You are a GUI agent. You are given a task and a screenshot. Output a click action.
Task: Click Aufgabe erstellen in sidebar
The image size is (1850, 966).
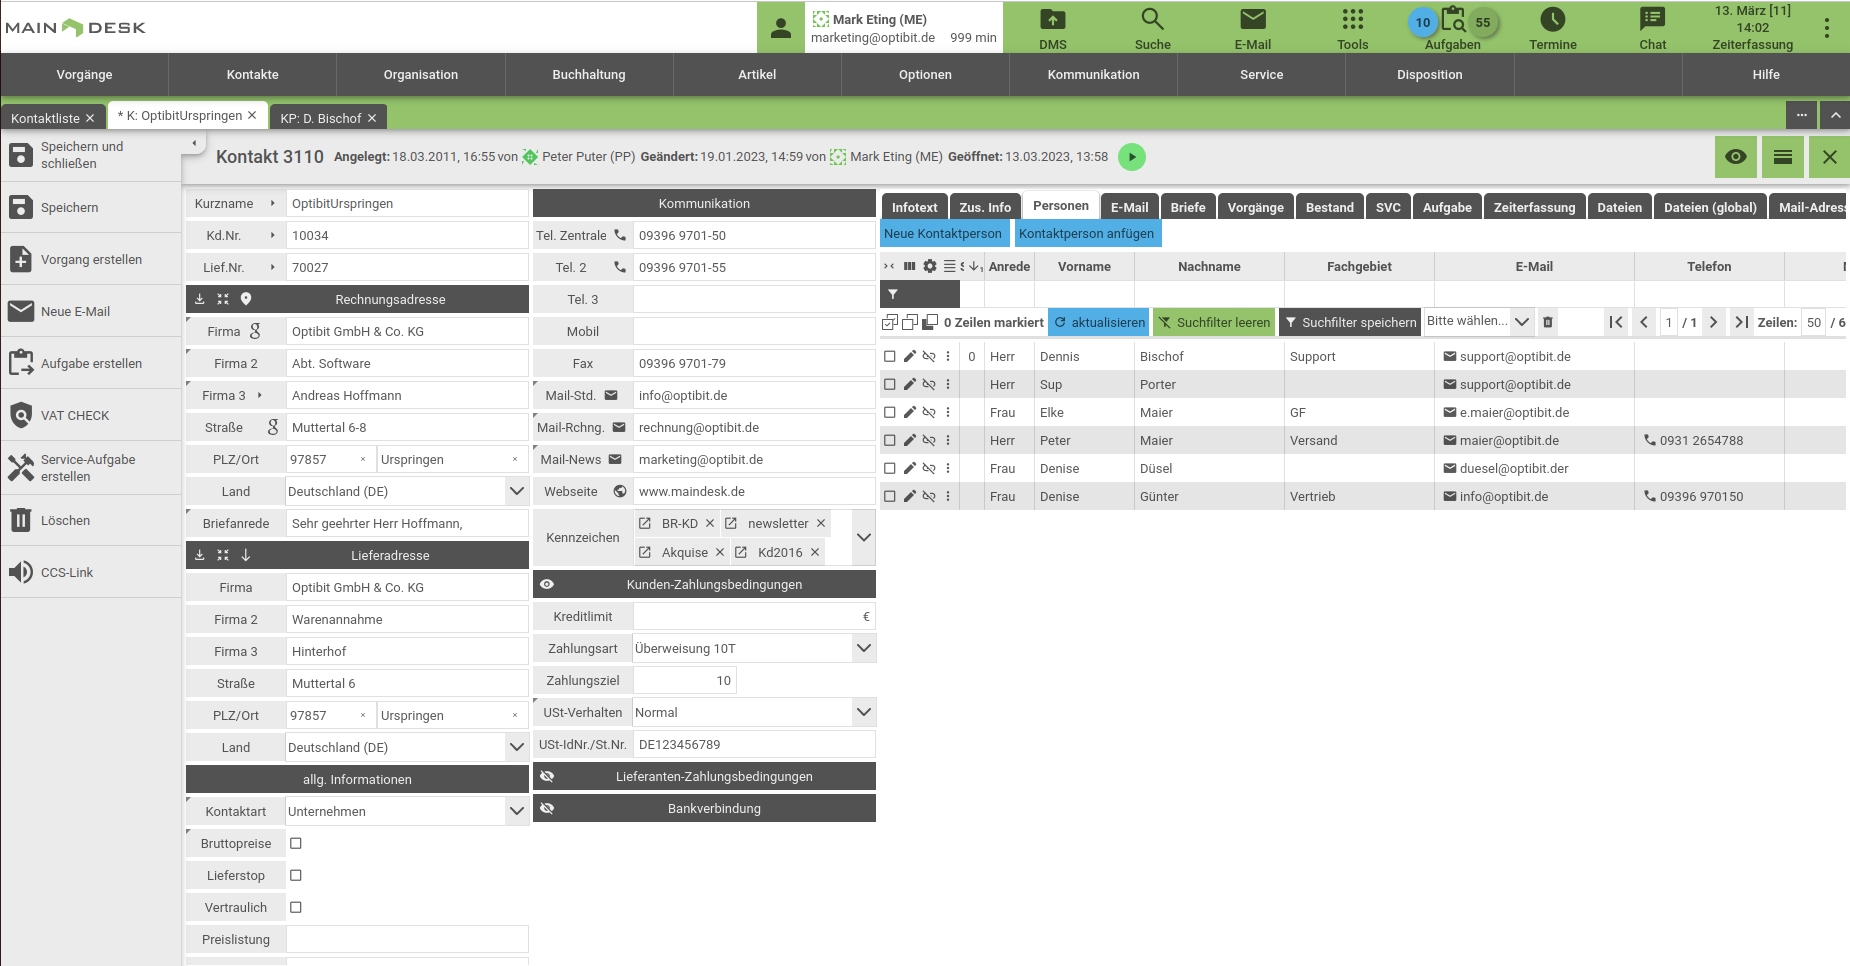pos(91,364)
